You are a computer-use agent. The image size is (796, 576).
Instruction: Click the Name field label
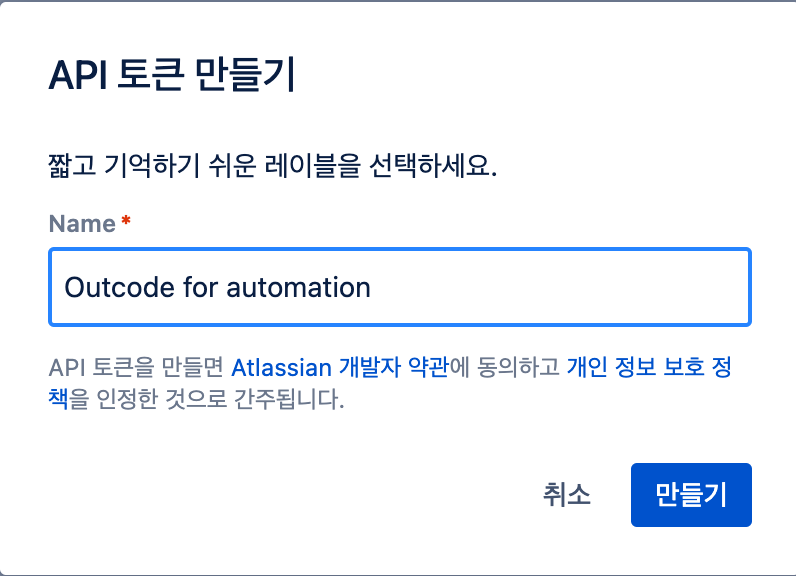tap(82, 224)
